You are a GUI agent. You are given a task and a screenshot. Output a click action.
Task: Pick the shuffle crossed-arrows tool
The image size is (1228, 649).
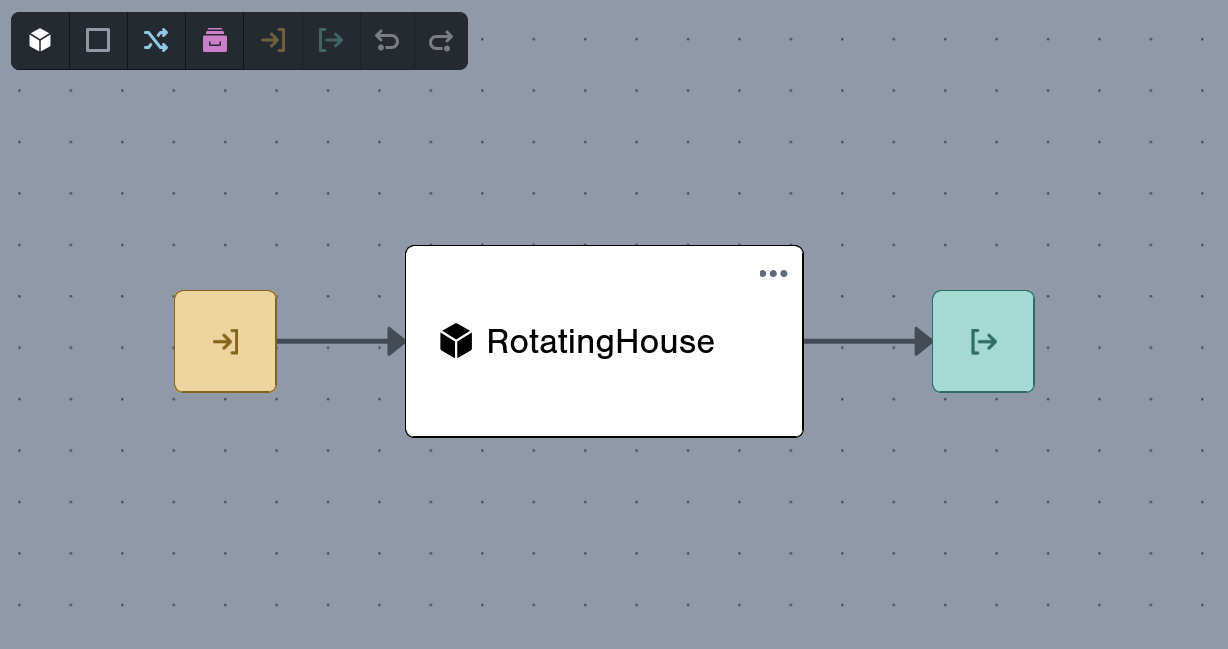pyautogui.click(x=156, y=41)
